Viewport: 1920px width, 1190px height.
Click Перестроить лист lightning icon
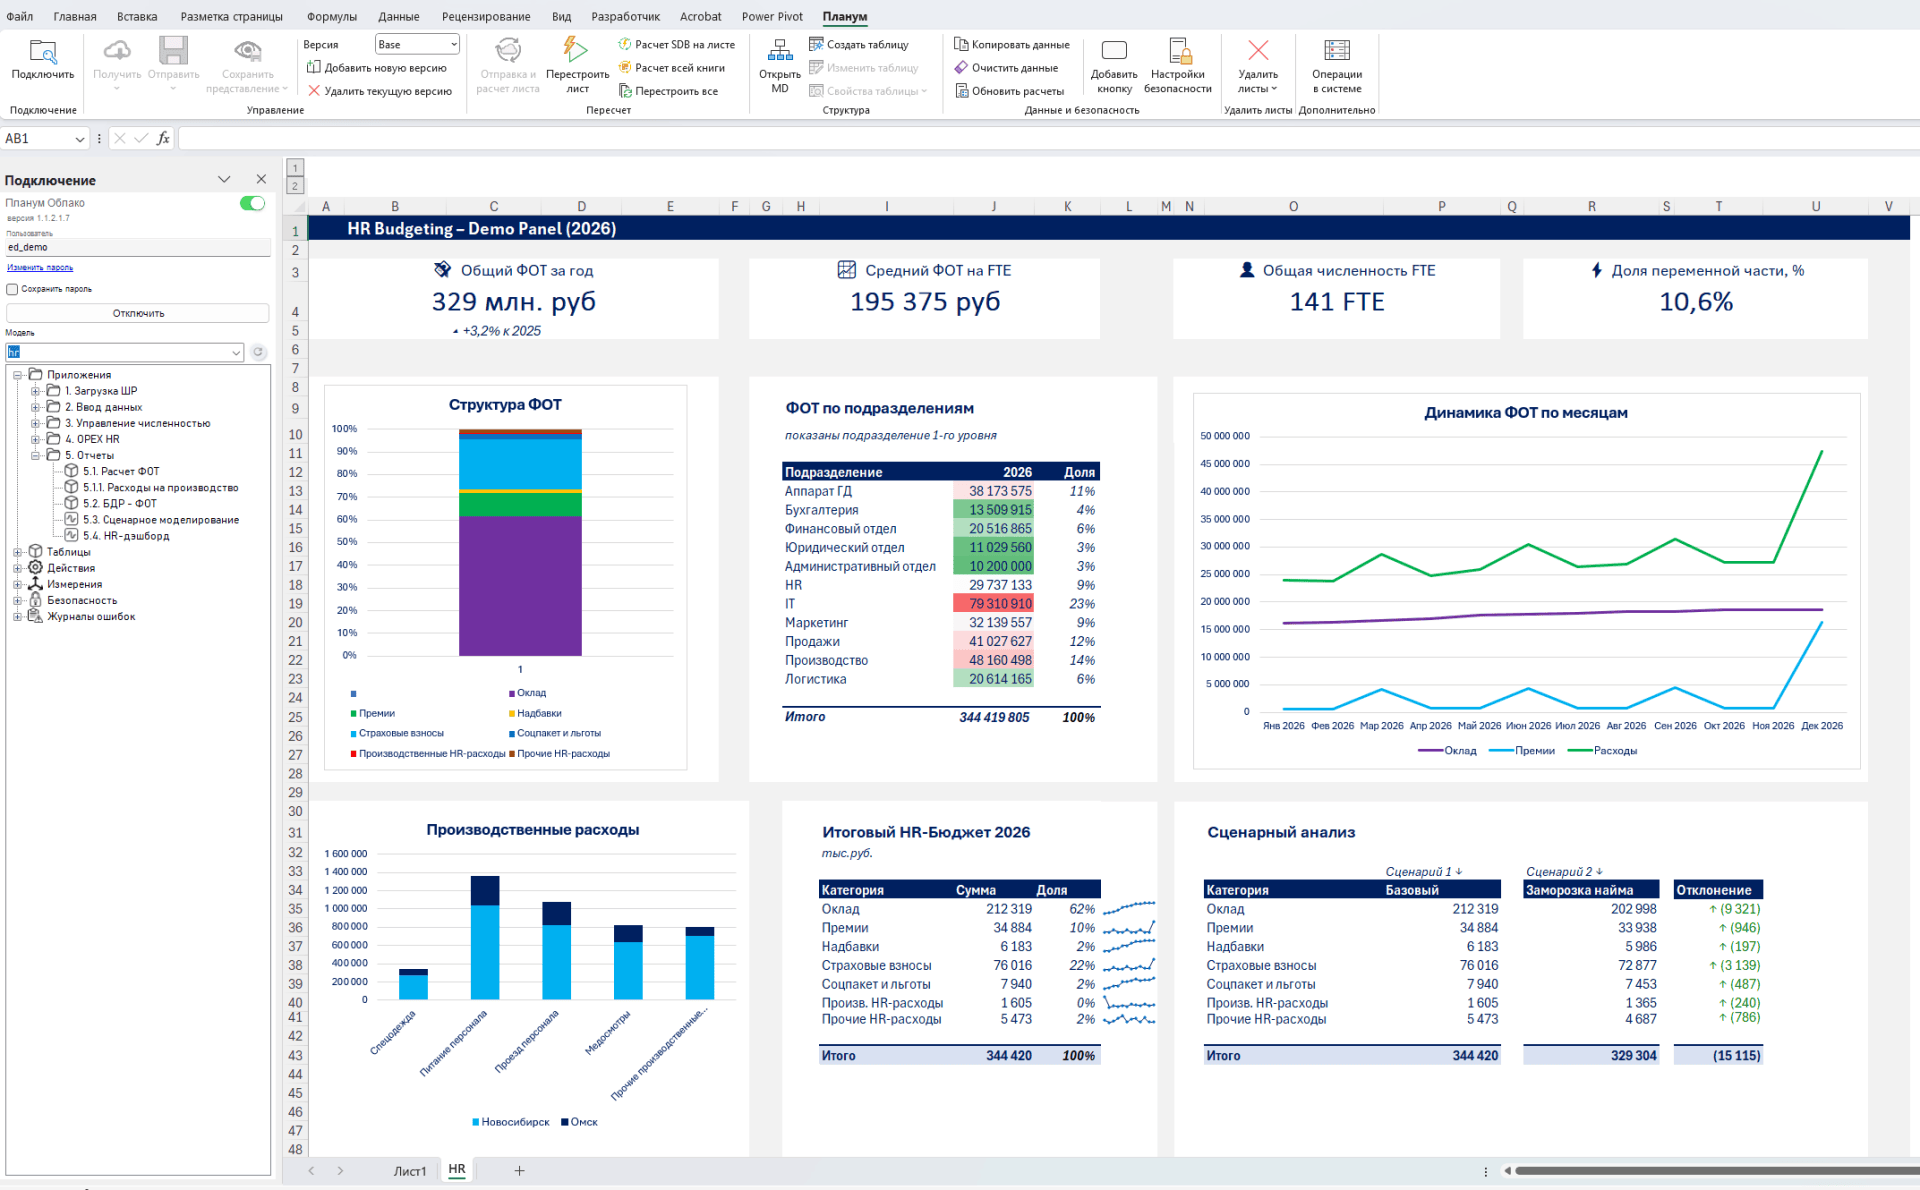[x=575, y=49]
